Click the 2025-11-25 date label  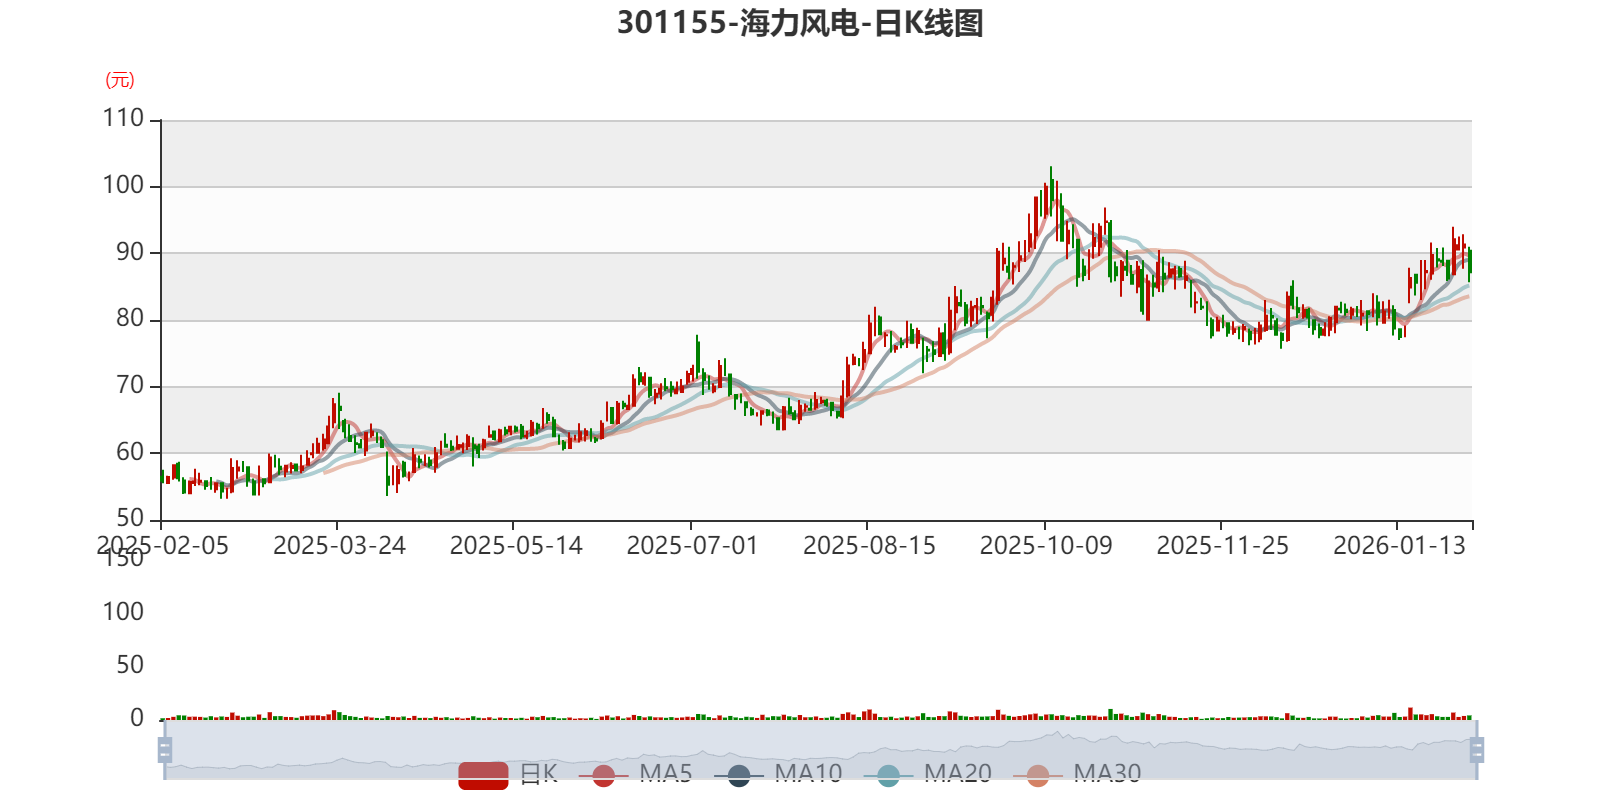tap(1222, 545)
